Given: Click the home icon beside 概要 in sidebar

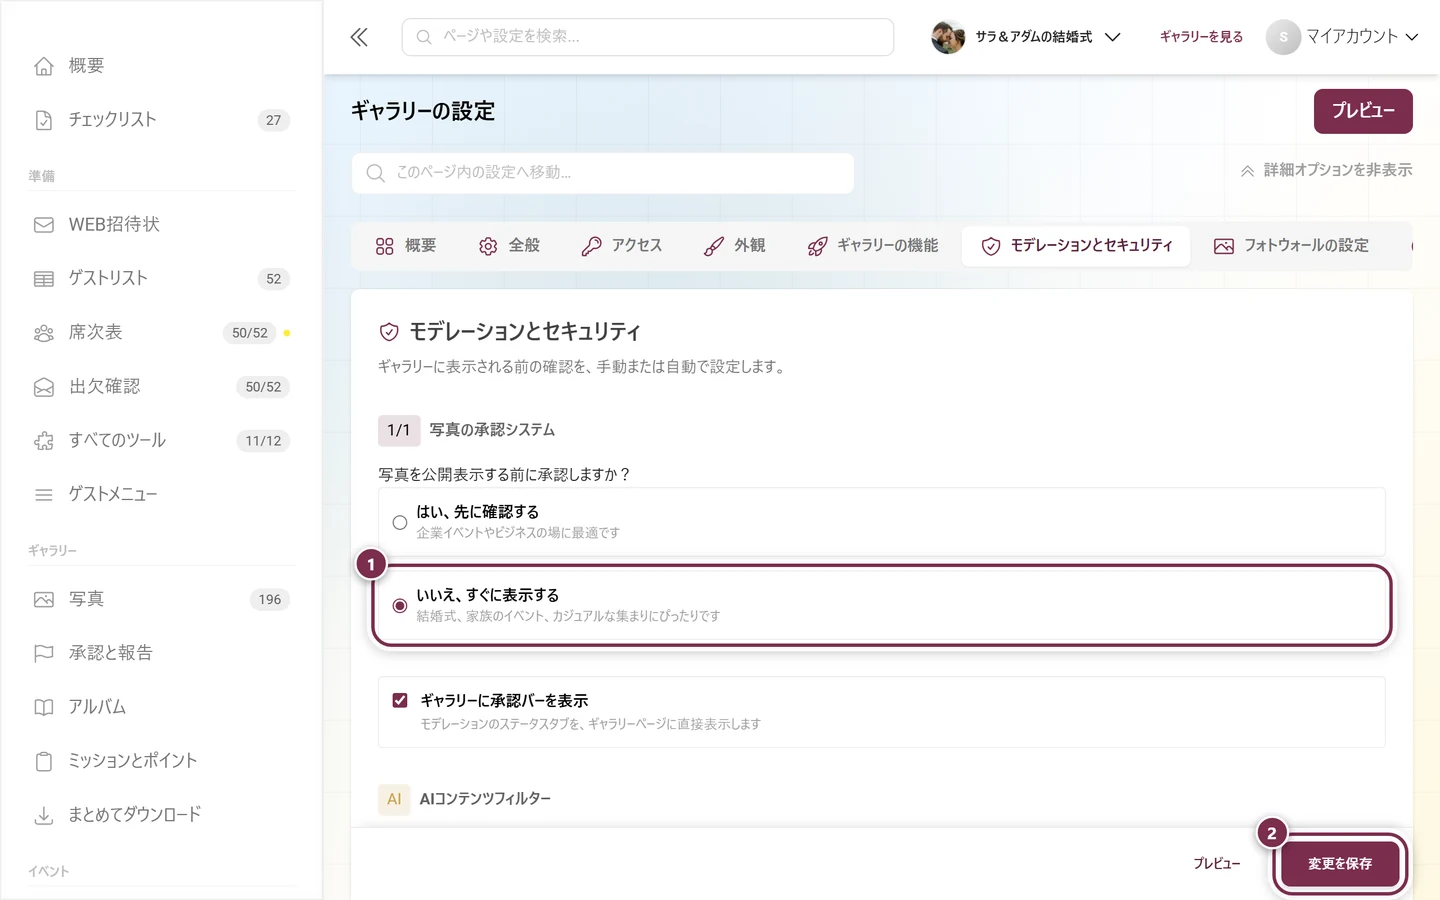Looking at the screenshot, I should click(x=44, y=66).
